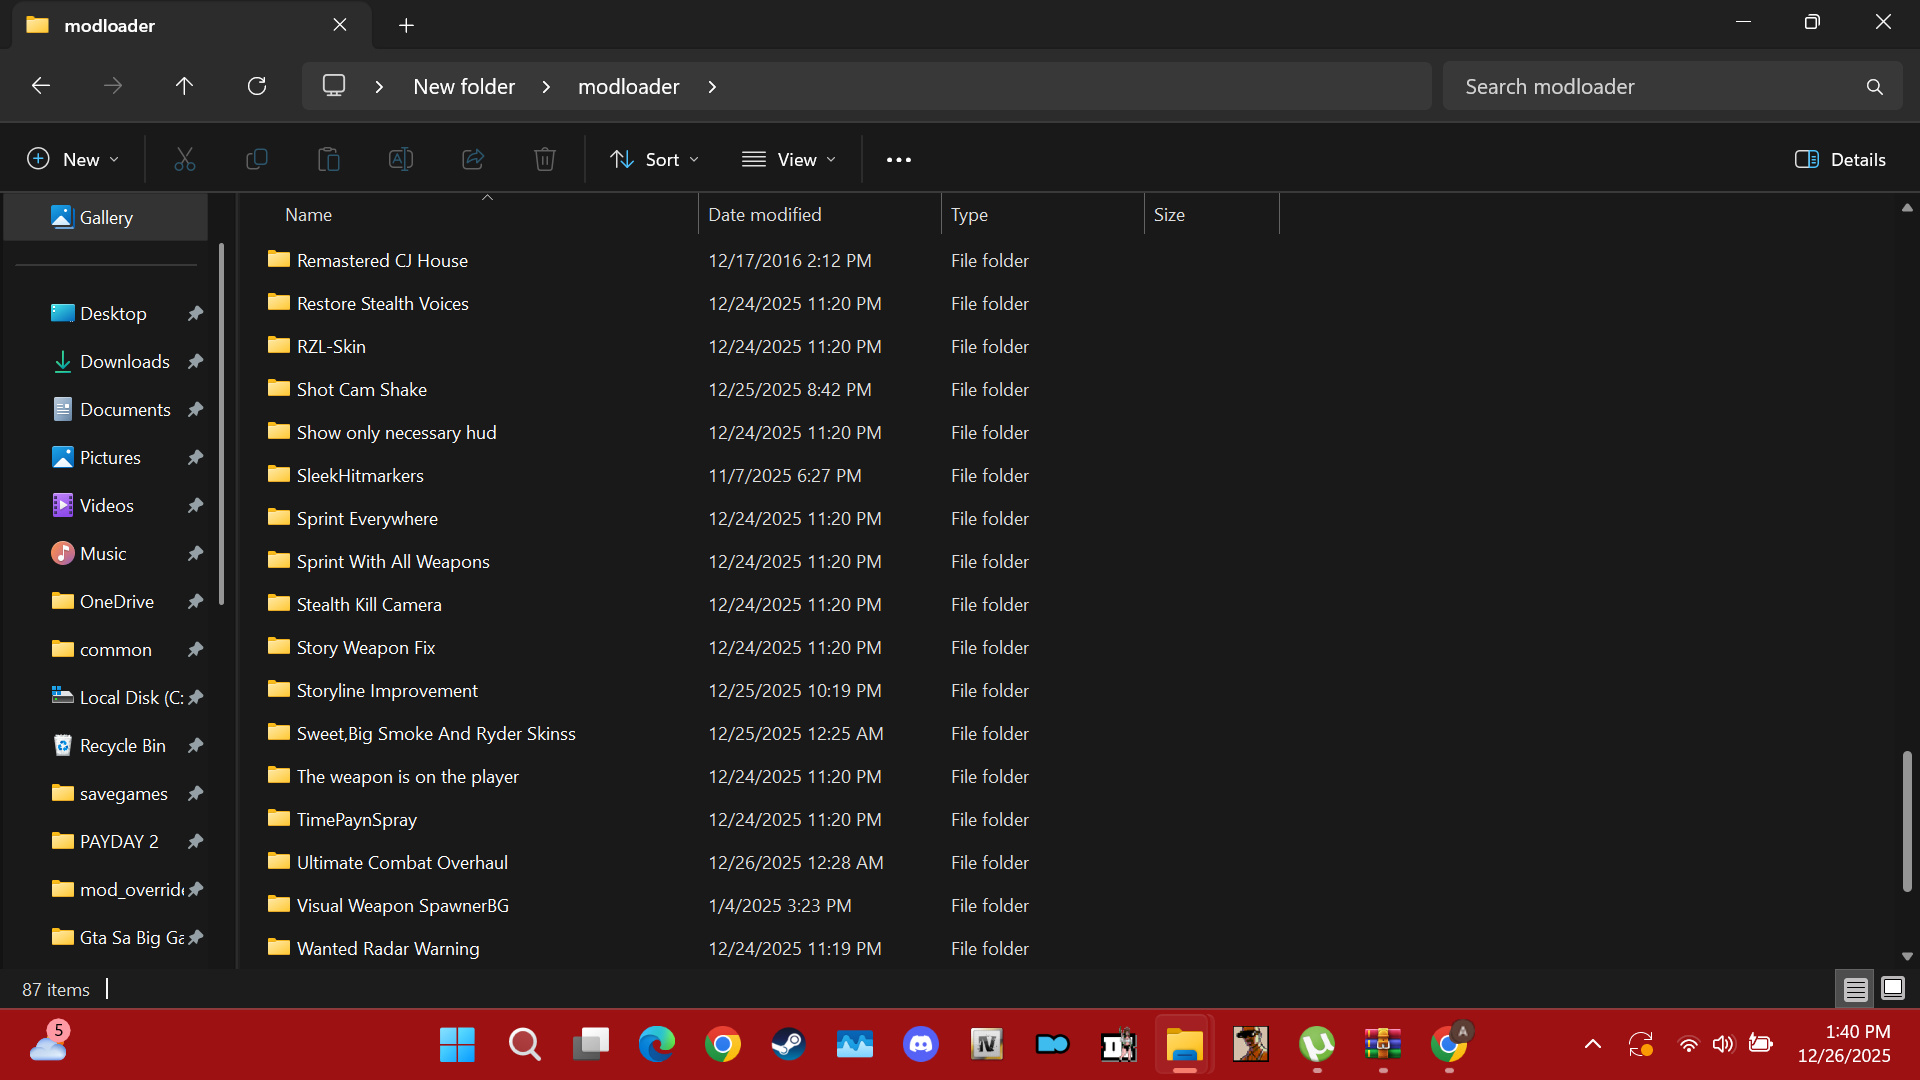
Task: Click the Paste clipboard icon
Action: point(329,159)
